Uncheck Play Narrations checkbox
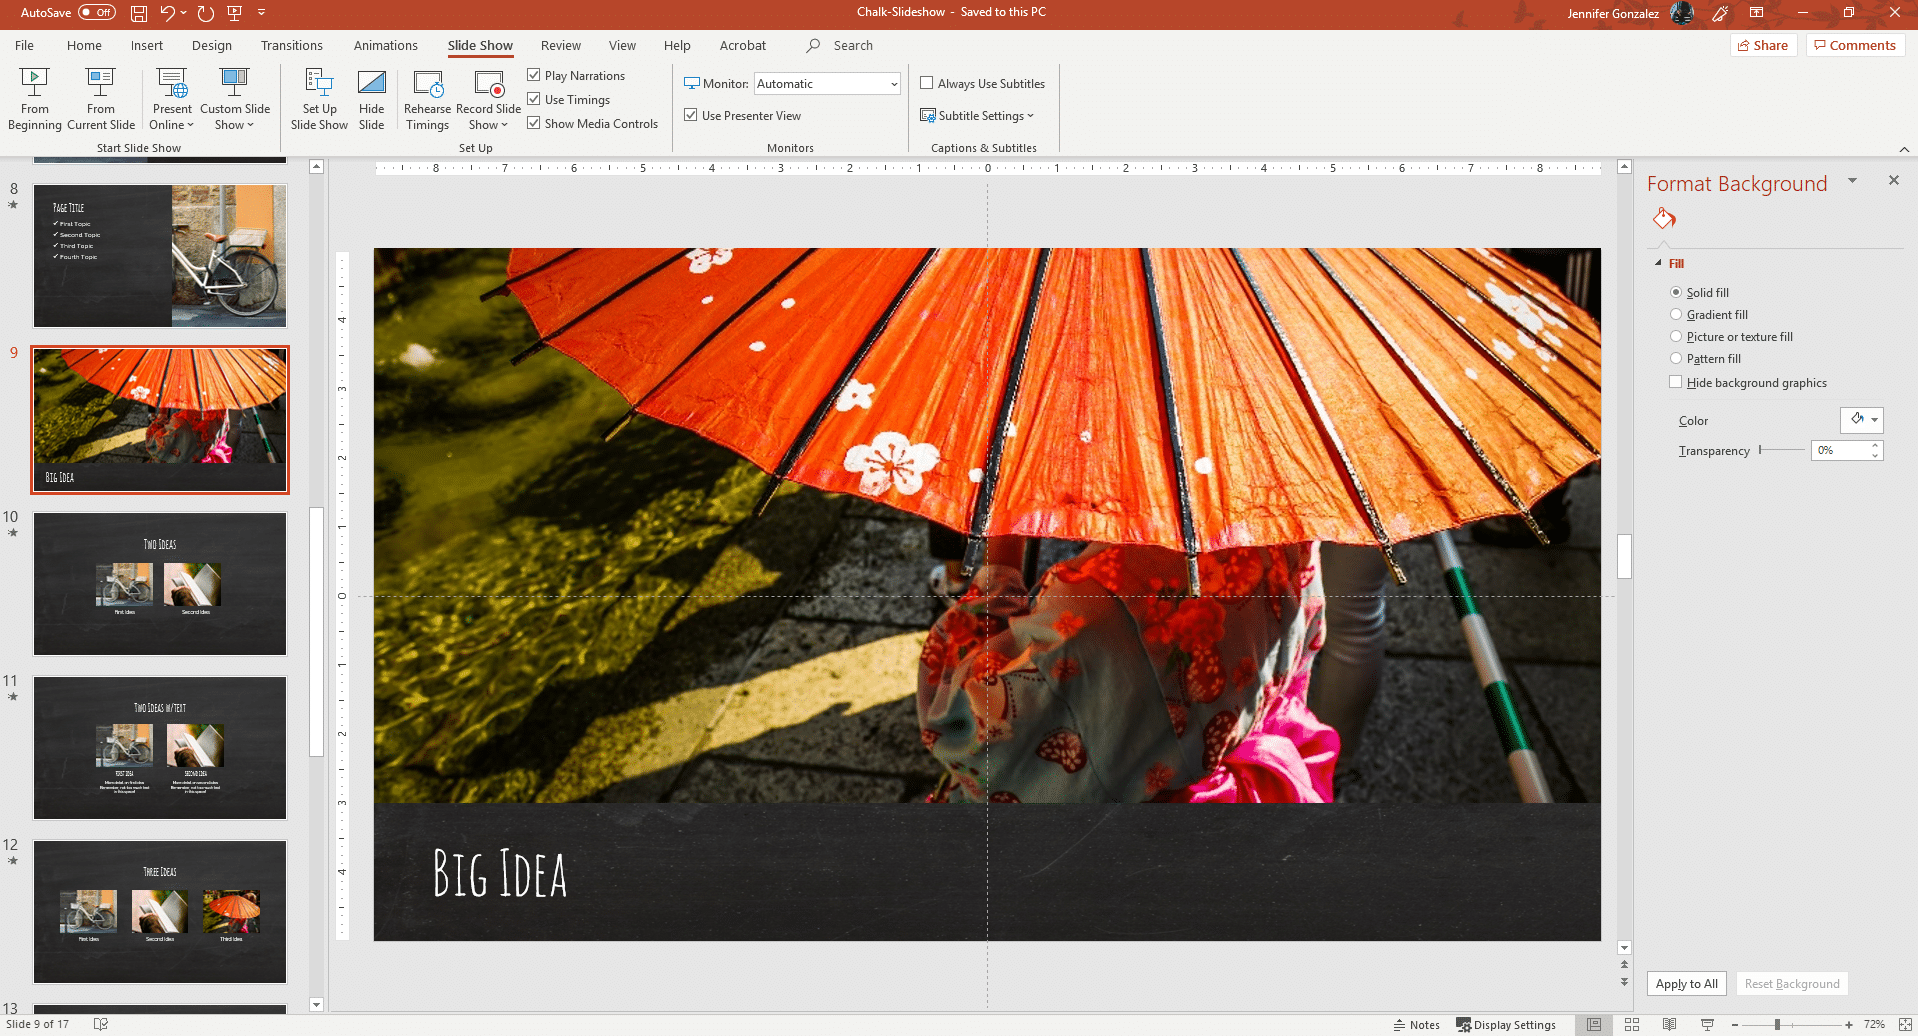This screenshot has height=1036, width=1918. [x=534, y=75]
